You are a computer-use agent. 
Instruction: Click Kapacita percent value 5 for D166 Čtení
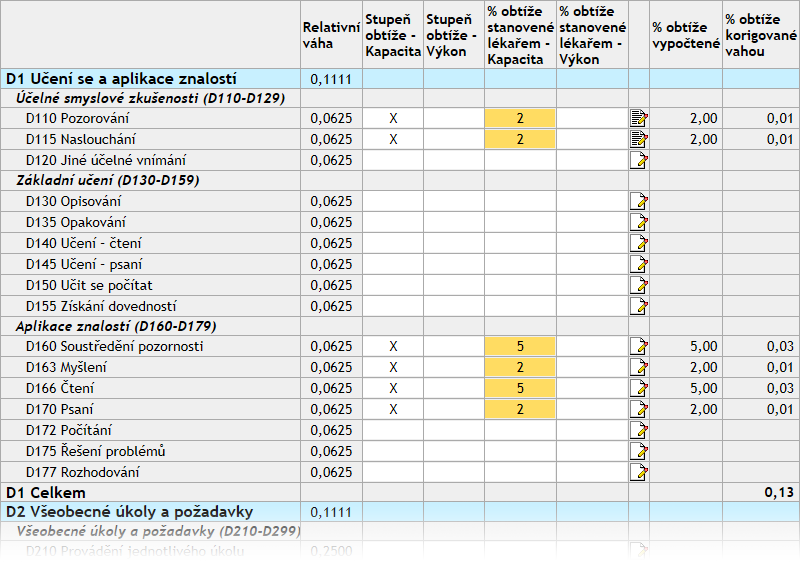coord(520,388)
